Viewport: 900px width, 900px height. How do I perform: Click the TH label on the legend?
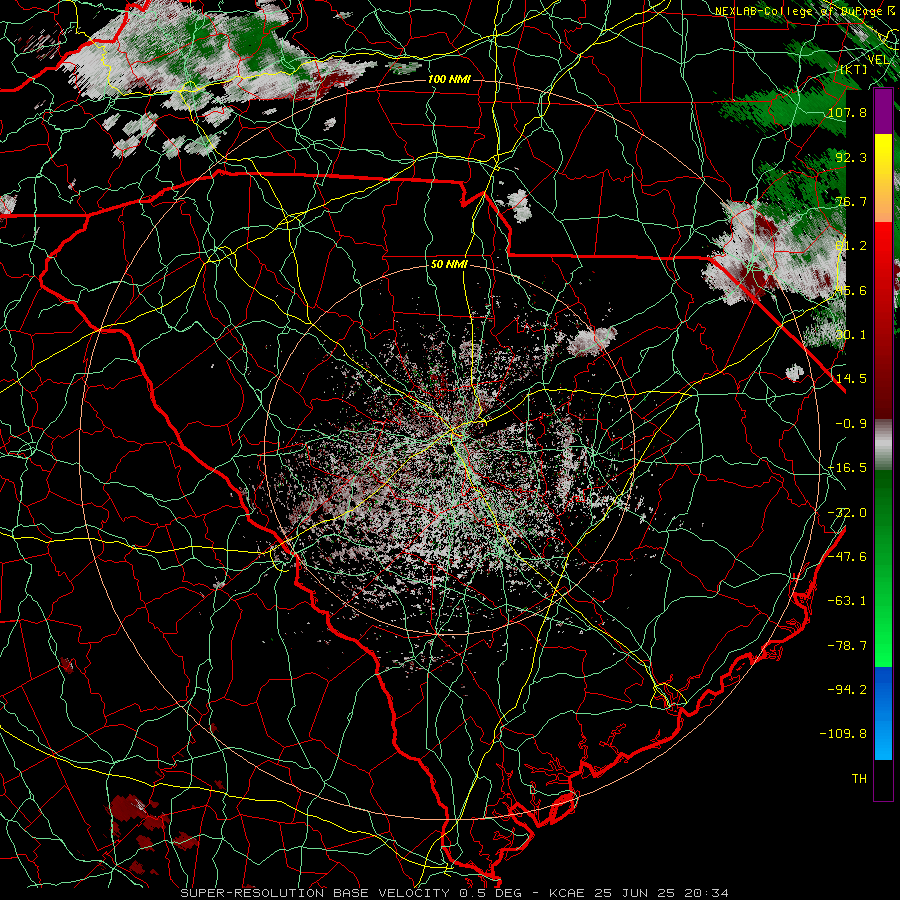pos(859,778)
